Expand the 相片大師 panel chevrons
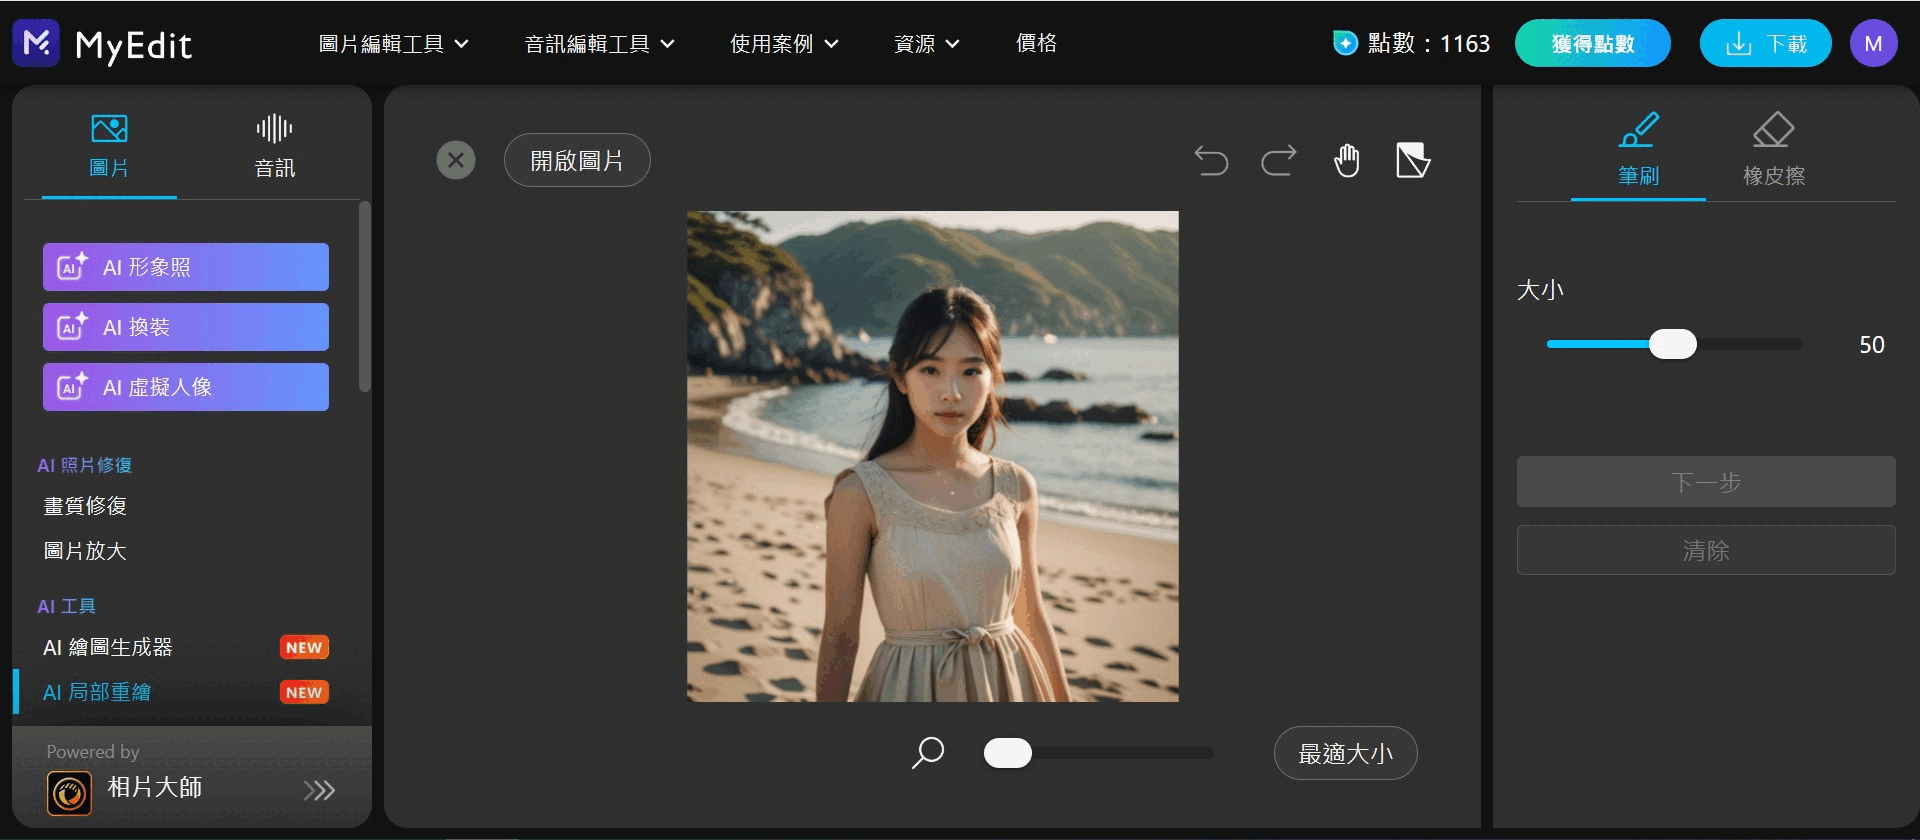 pyautogui.click(x=319, y=791)
